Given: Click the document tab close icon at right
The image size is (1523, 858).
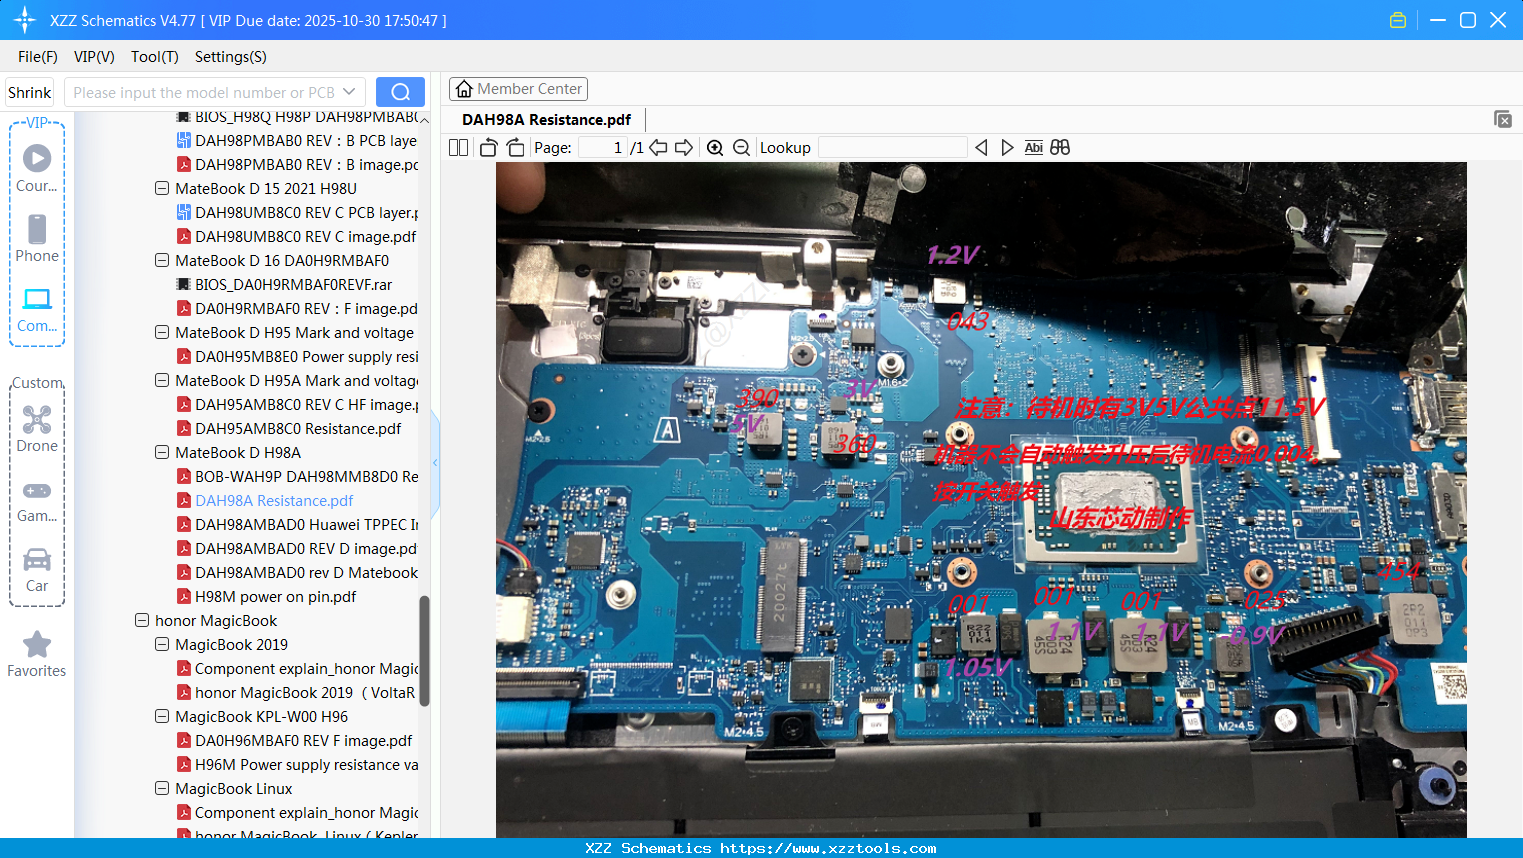Looking at the screenshot, I should [1503, 119].
